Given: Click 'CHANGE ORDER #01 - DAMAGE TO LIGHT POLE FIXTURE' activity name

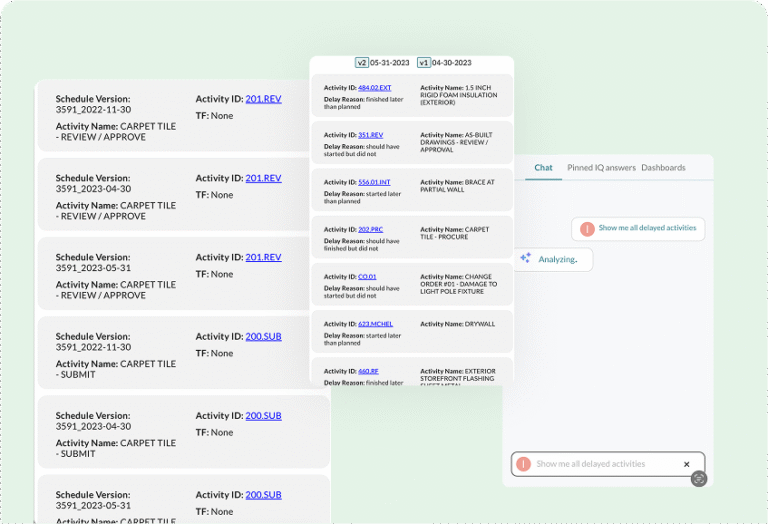Looking at the screenshot, I should [x=458, y=284].
